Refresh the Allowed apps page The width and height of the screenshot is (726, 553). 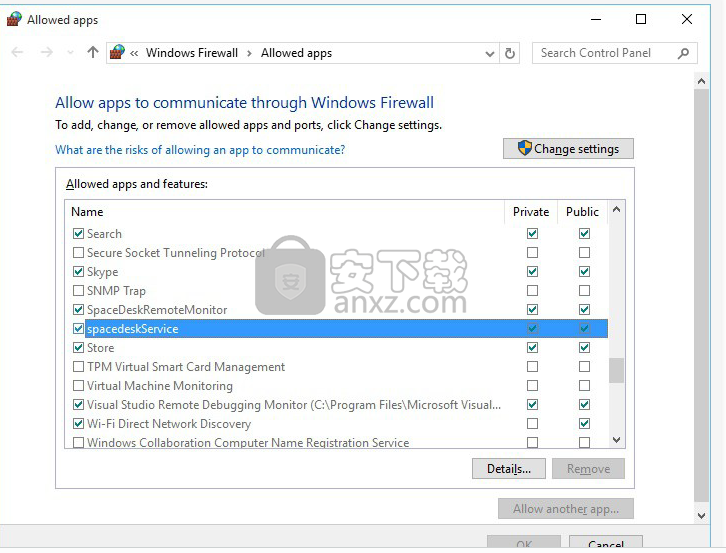[510, 53]
